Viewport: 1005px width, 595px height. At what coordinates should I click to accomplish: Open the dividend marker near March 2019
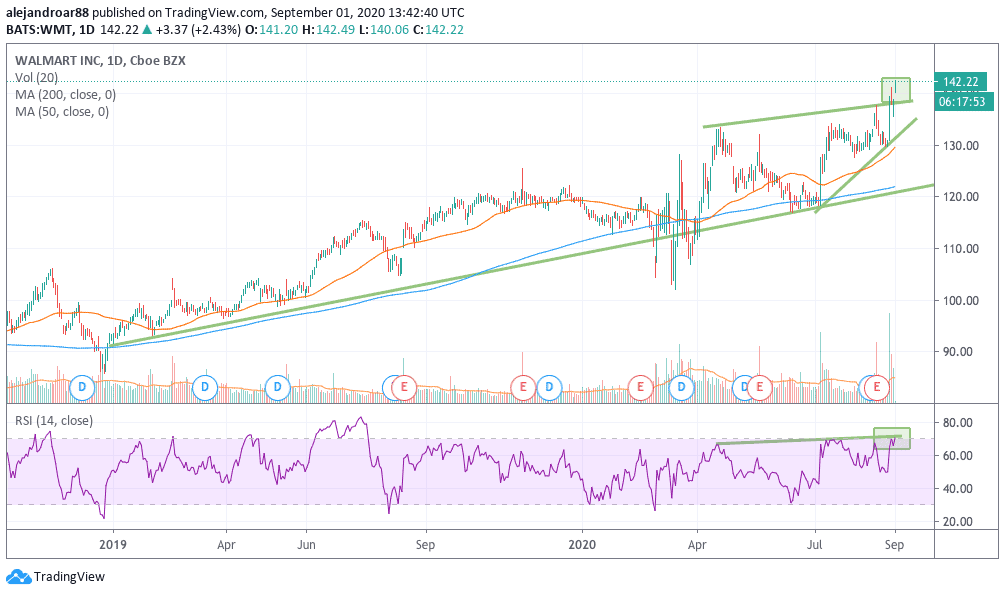coord(205,387)
